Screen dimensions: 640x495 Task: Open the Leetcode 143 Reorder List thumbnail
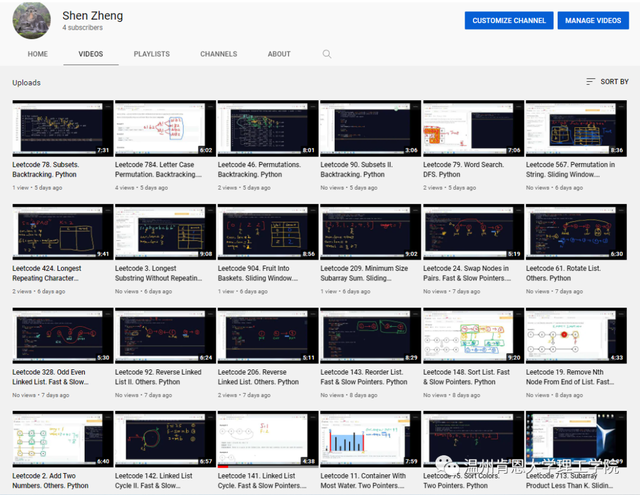[x=371, y=335]
